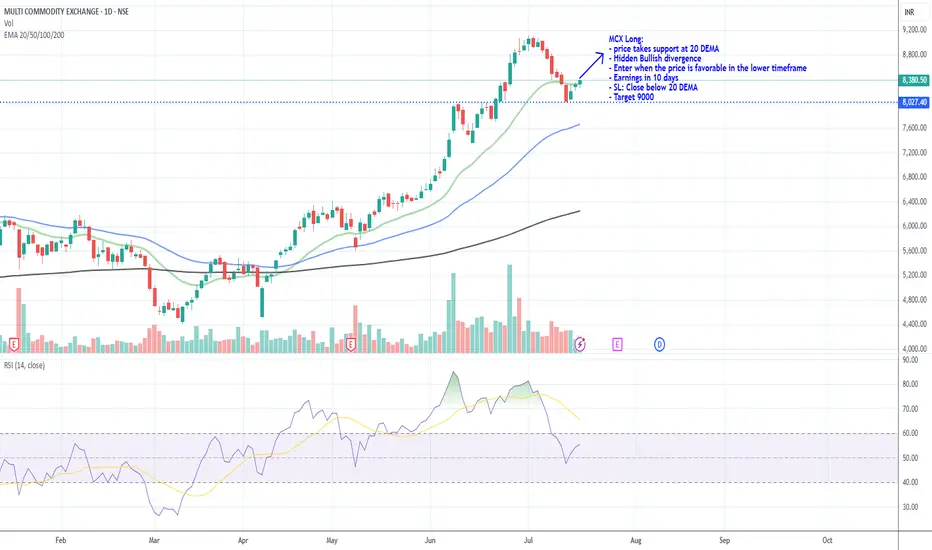The height and width of the screenshot is (550, 932).
Task: Click 'price takes support at 20 DEMA' text
Action: click(x=666, y=49)
